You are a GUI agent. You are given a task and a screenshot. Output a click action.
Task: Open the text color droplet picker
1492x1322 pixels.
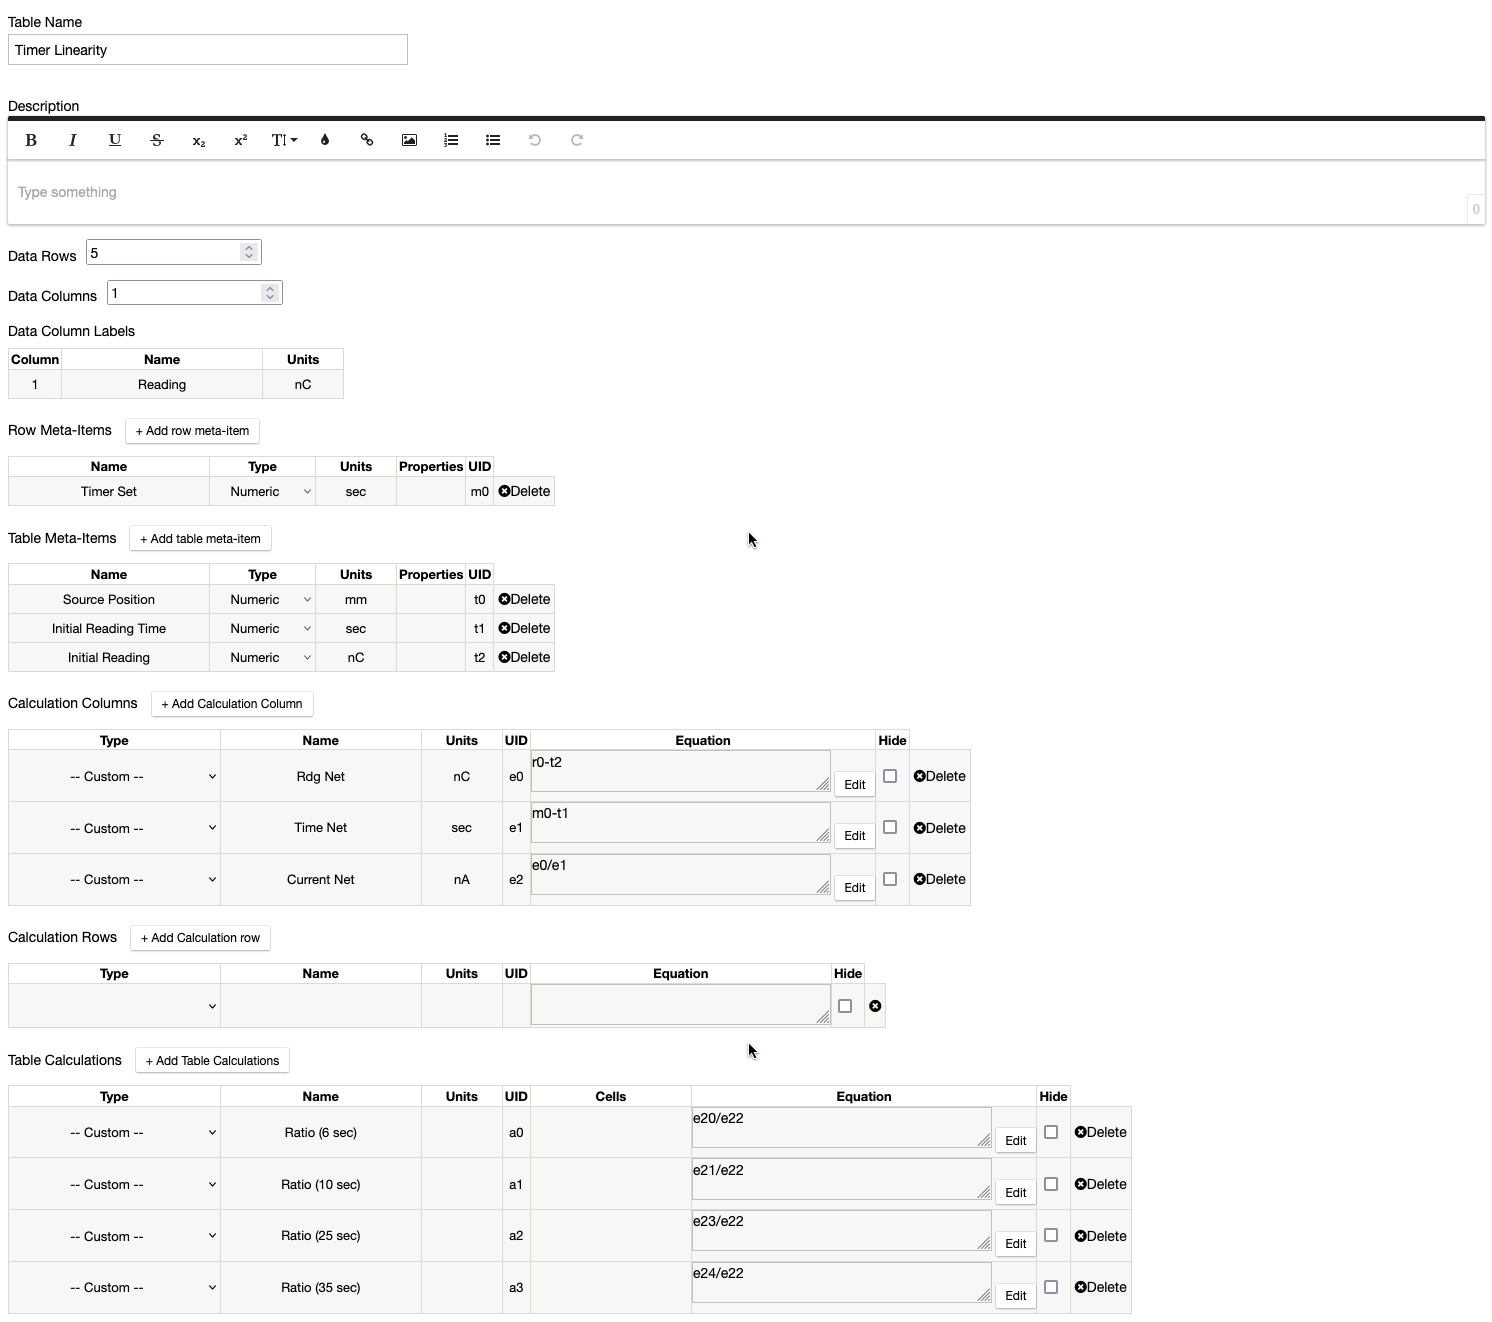325,140
